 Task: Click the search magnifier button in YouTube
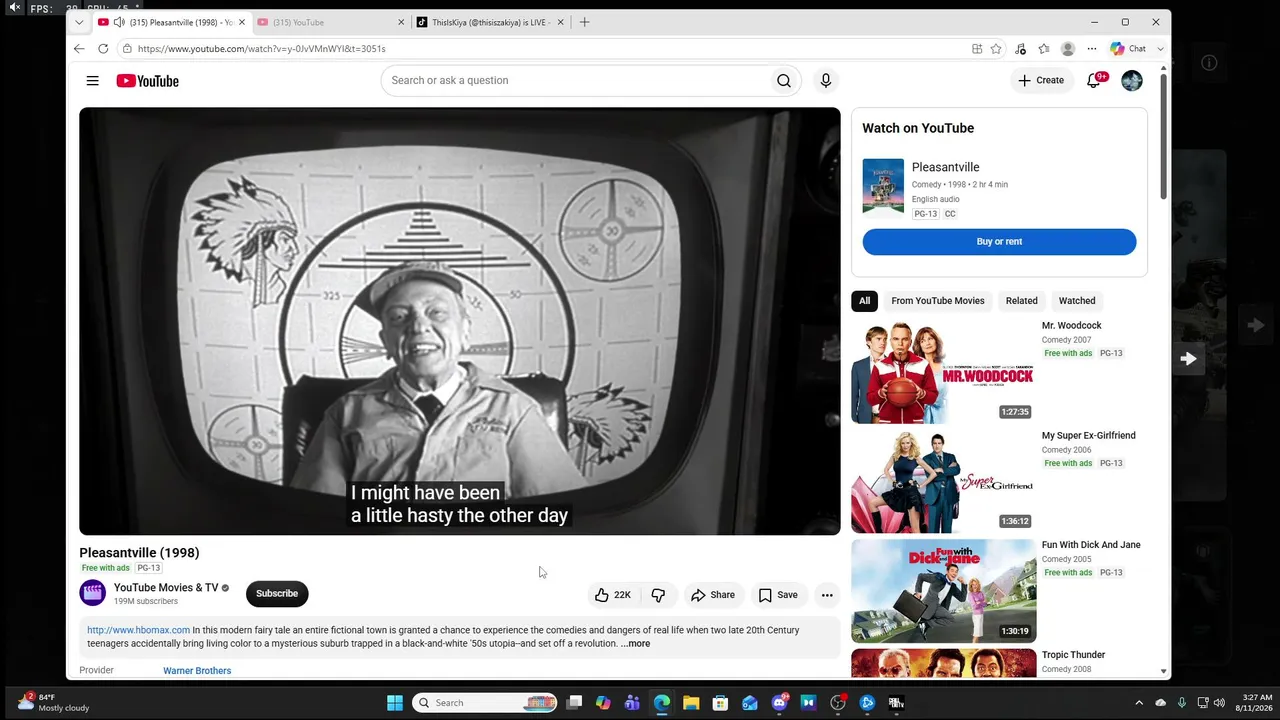coord(784,81)
